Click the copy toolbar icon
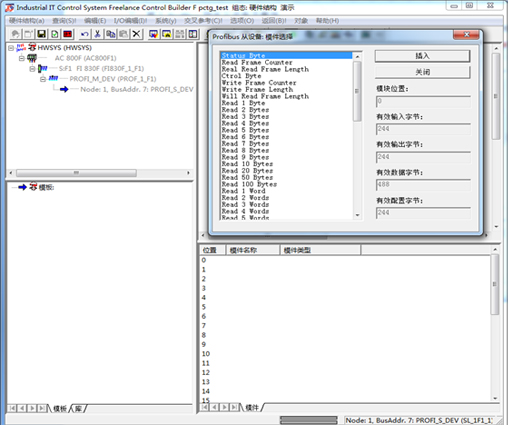 click(x=110, y=34)
